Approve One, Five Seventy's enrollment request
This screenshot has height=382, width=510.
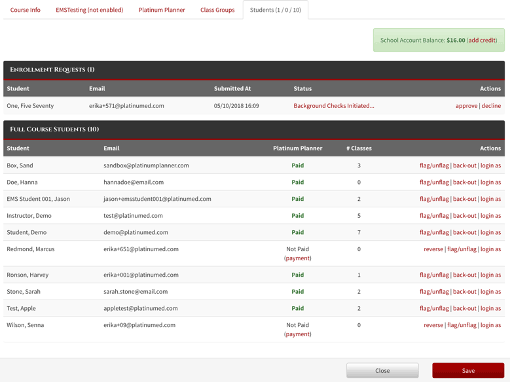466,106
